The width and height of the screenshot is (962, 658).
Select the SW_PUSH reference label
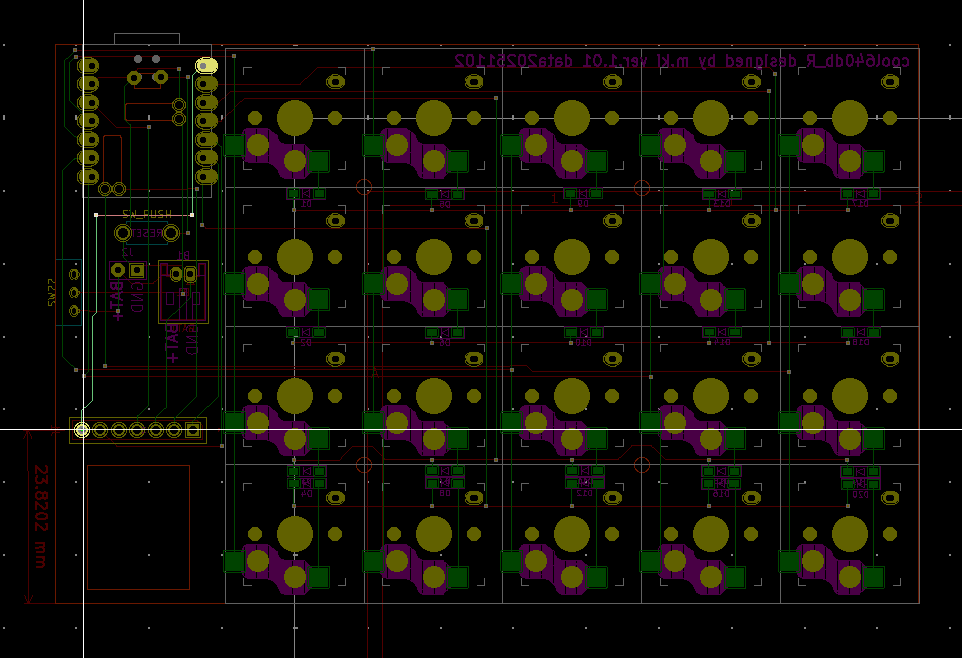pyautogui.click(x=146, y=214)
